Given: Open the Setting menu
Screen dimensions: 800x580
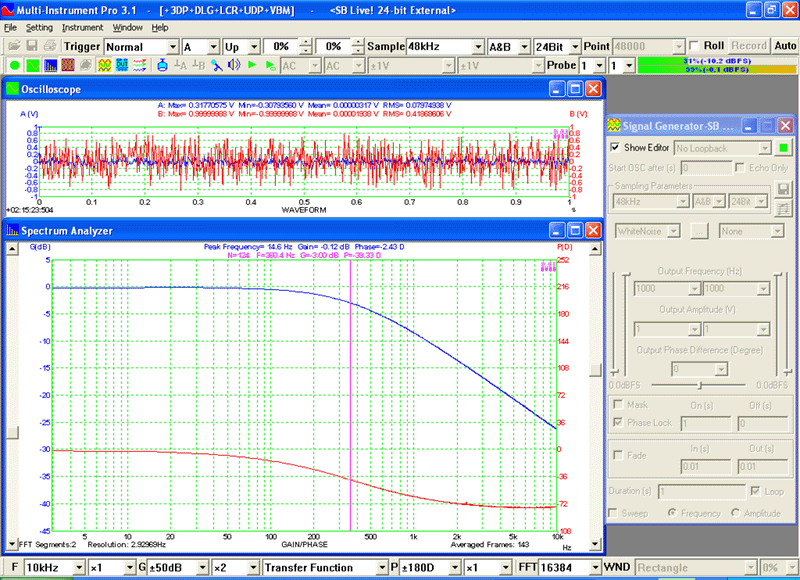Looking at the screenshot, I should point(39,28).
